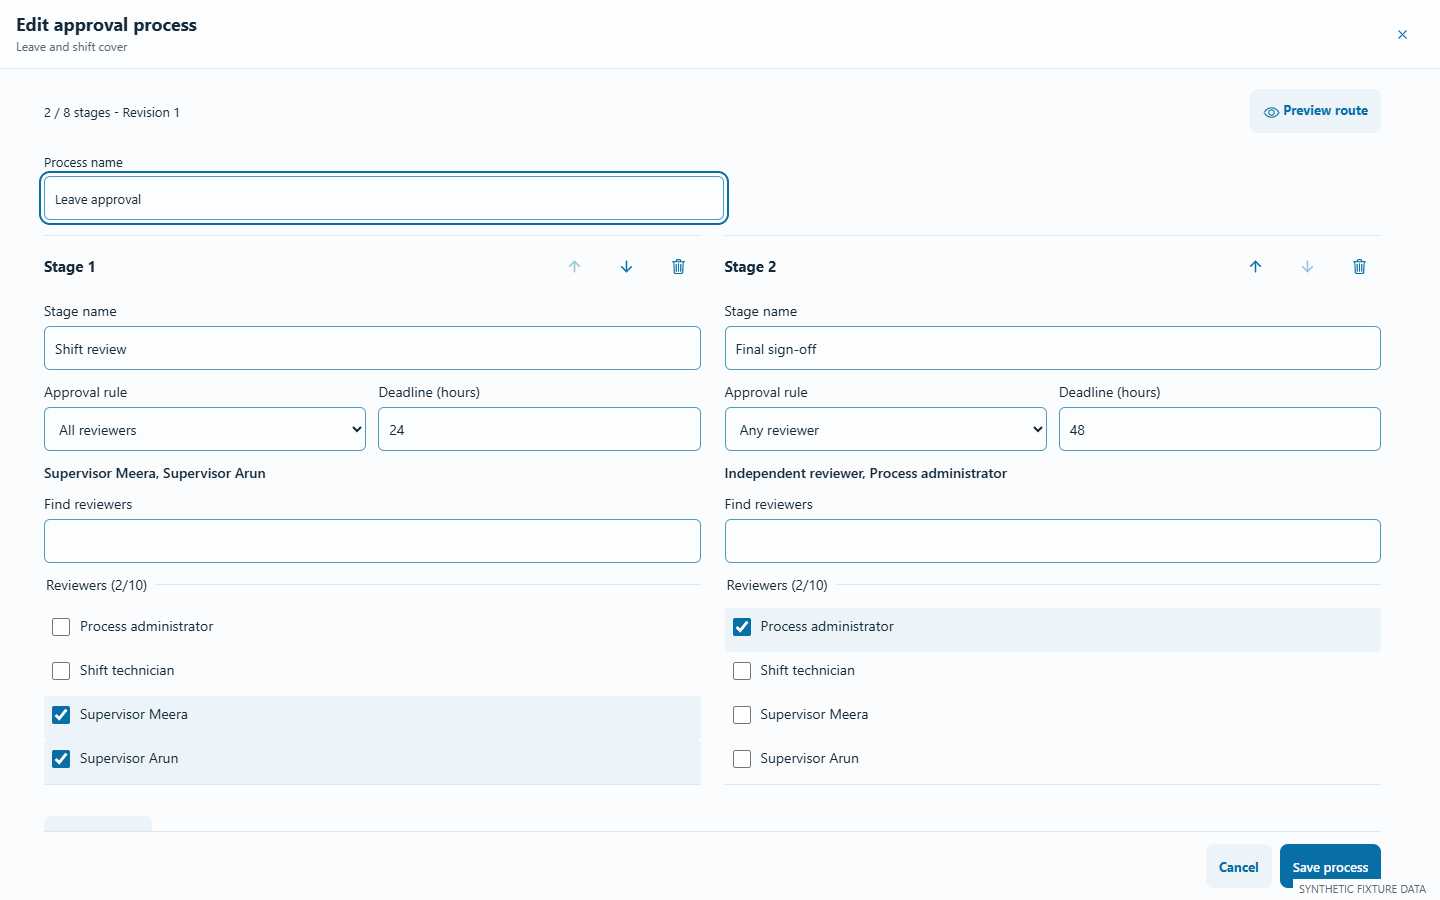
Task: Click the 'Stage 2' heading
Action: coord(750,267)
